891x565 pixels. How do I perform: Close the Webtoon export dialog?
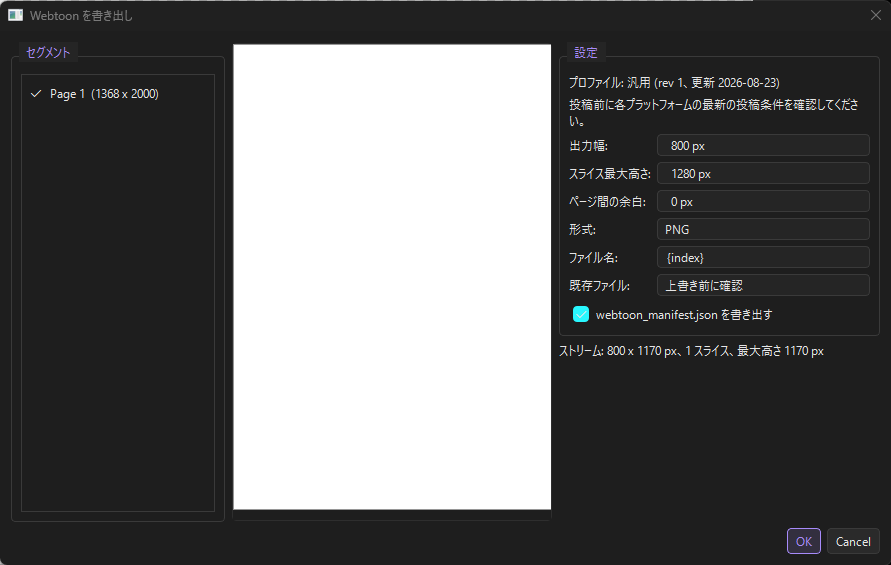coord(876,15)
